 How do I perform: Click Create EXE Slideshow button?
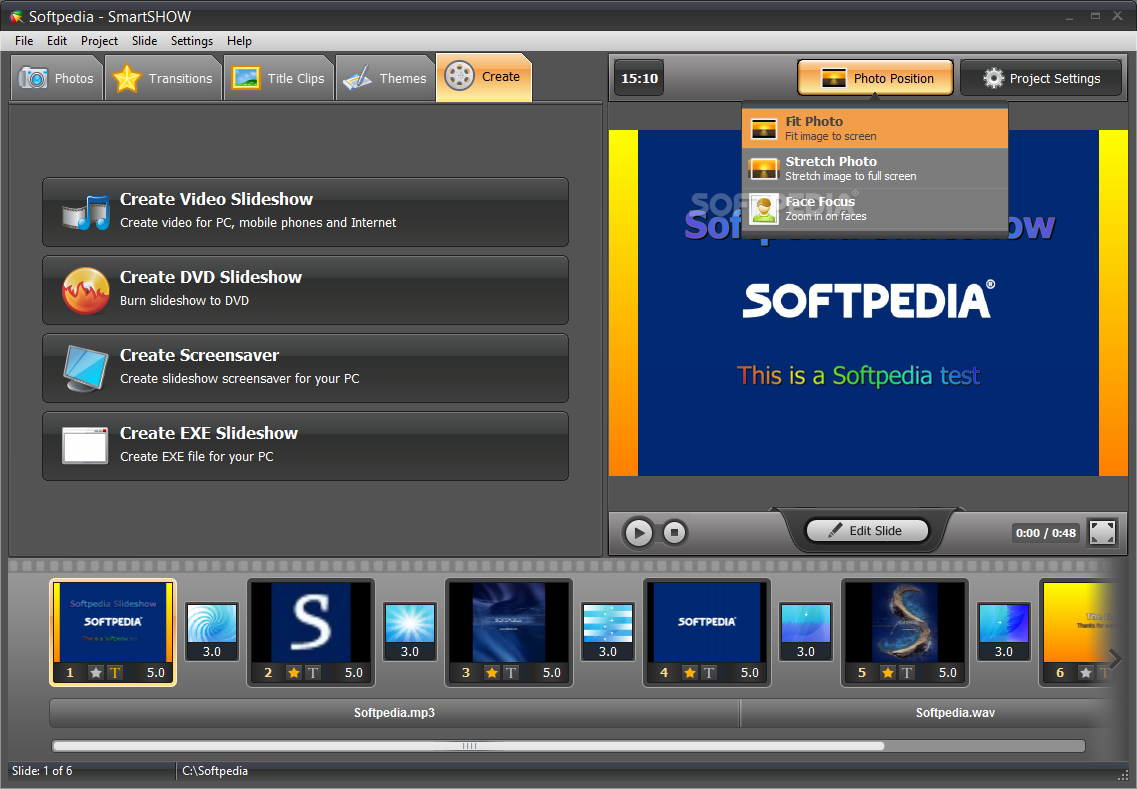point(305,446)
